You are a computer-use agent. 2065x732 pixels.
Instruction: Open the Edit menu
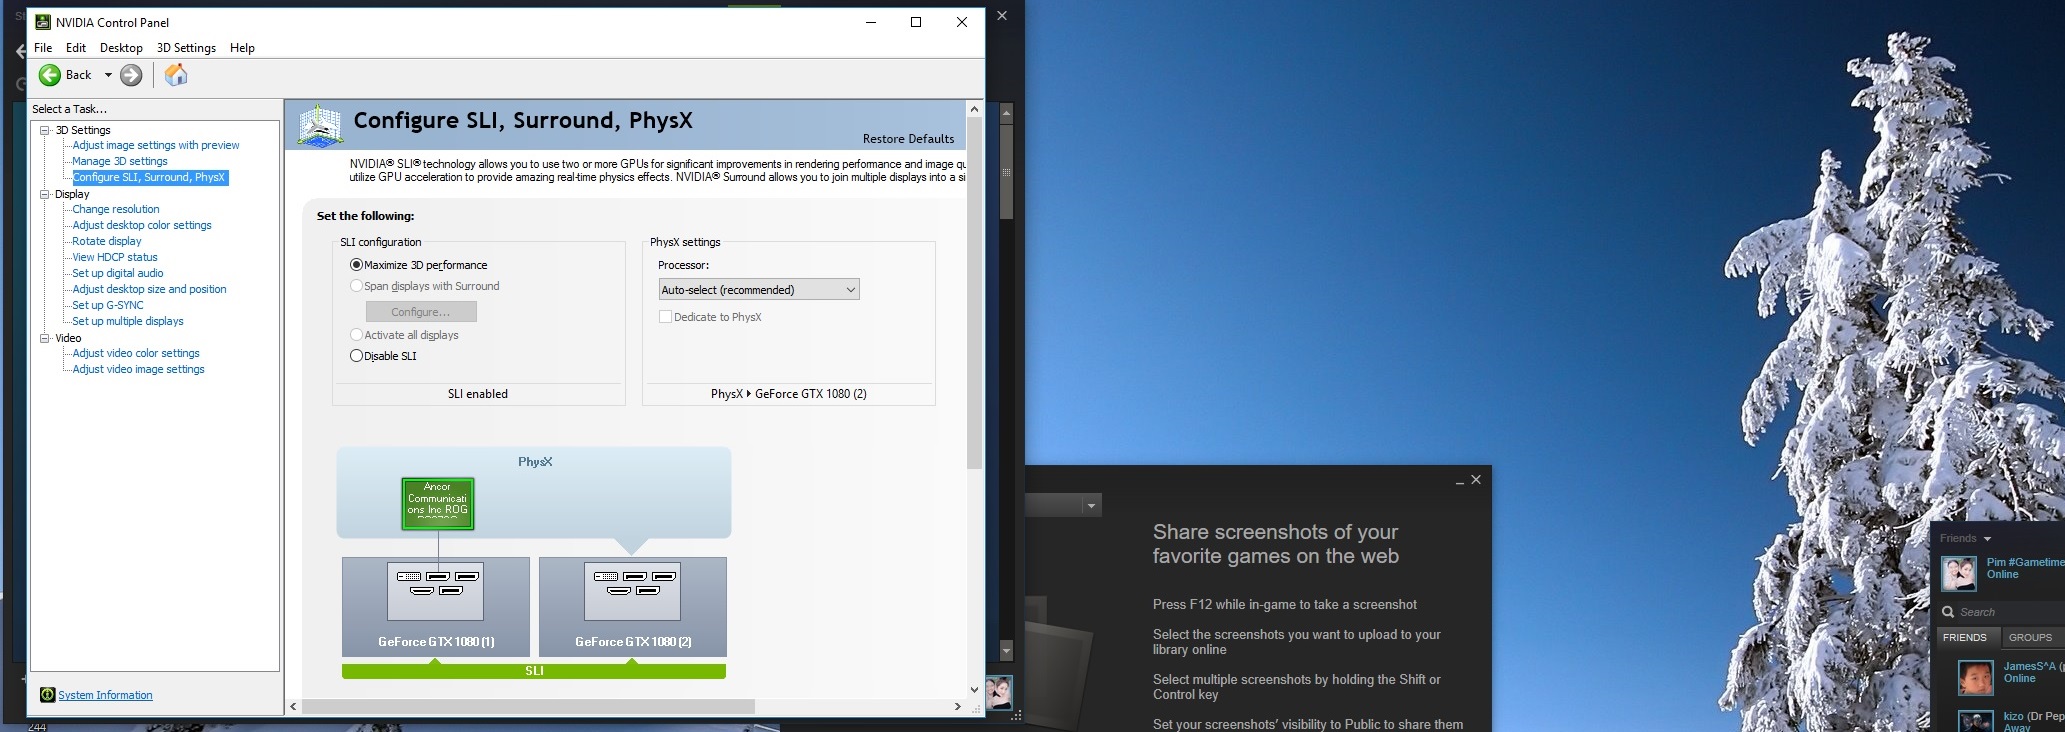[76, 48]
